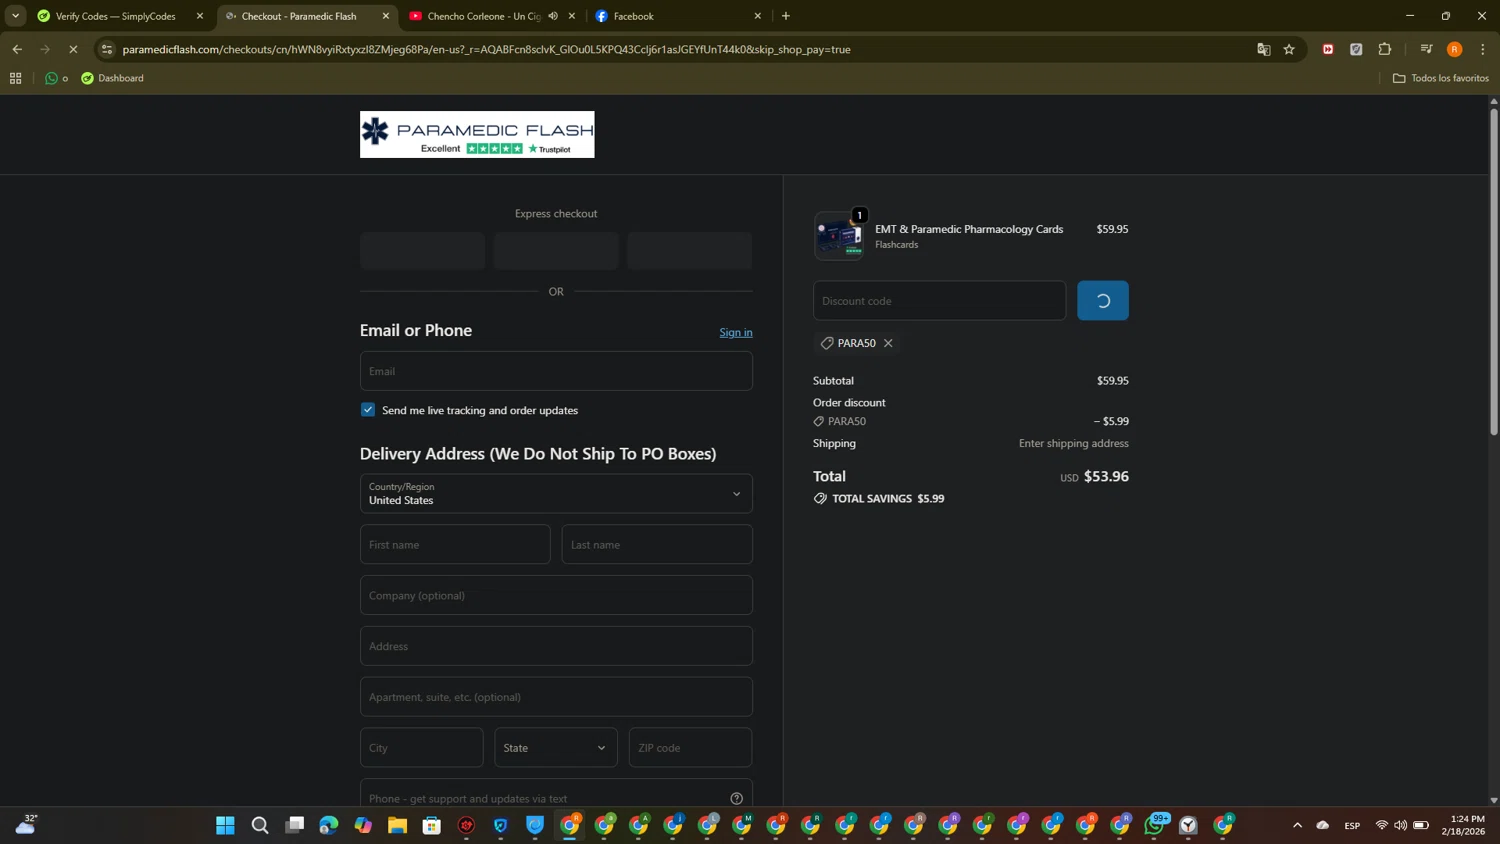Click the Last name field

click(657, 545)
